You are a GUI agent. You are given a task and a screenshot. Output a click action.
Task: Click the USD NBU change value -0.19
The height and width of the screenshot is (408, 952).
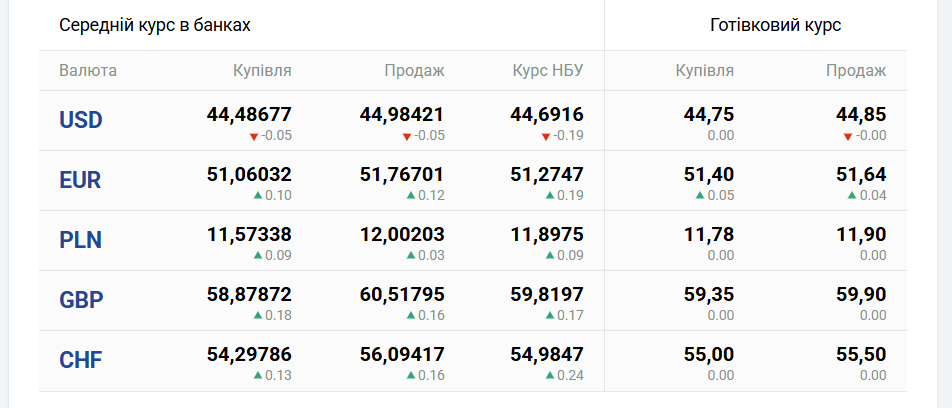click(x=568, y=135)
